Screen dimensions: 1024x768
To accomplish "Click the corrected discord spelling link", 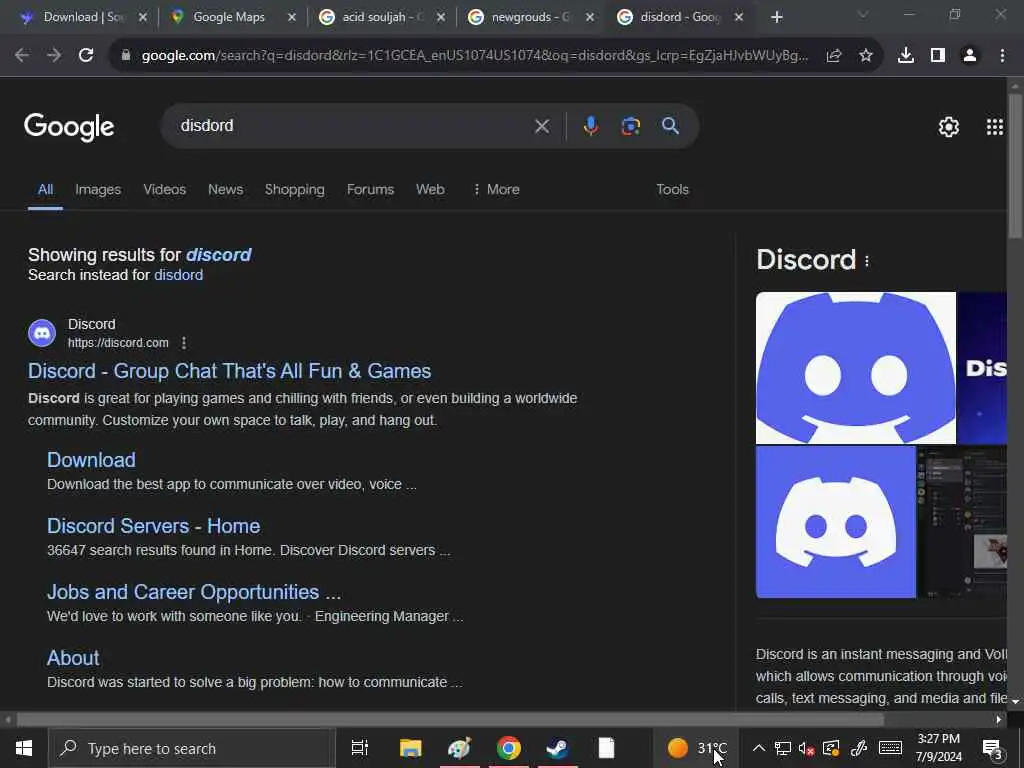I will (218, 255).
